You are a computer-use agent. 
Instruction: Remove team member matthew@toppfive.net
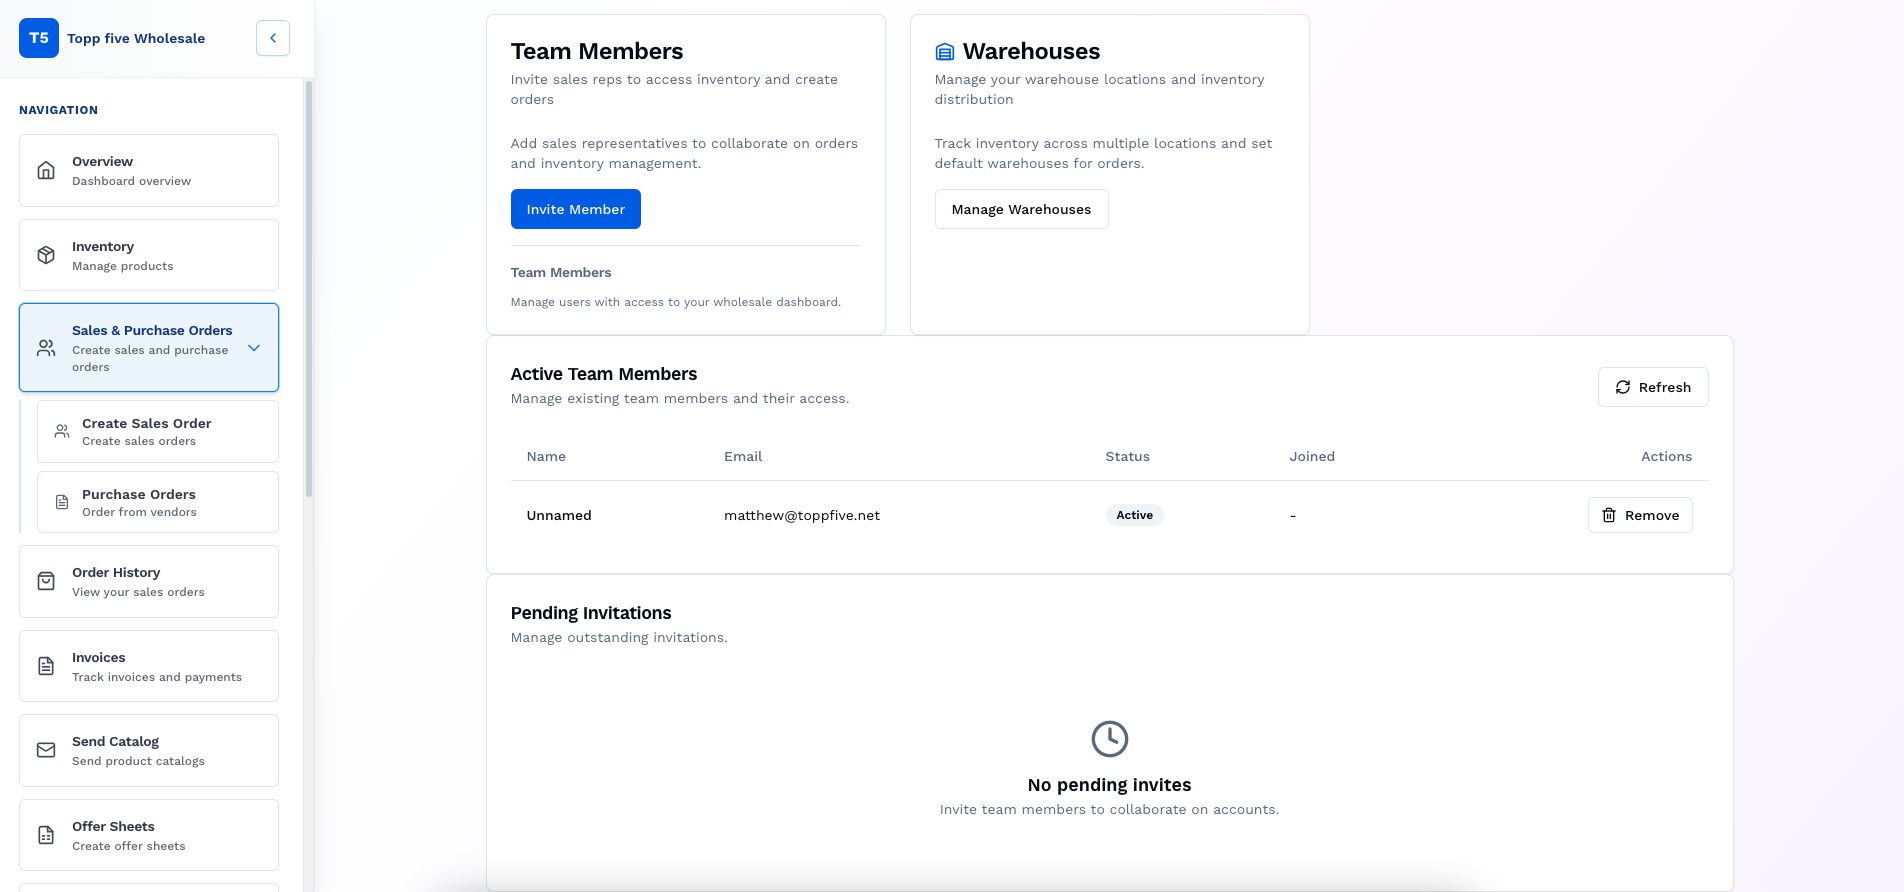1639,515
